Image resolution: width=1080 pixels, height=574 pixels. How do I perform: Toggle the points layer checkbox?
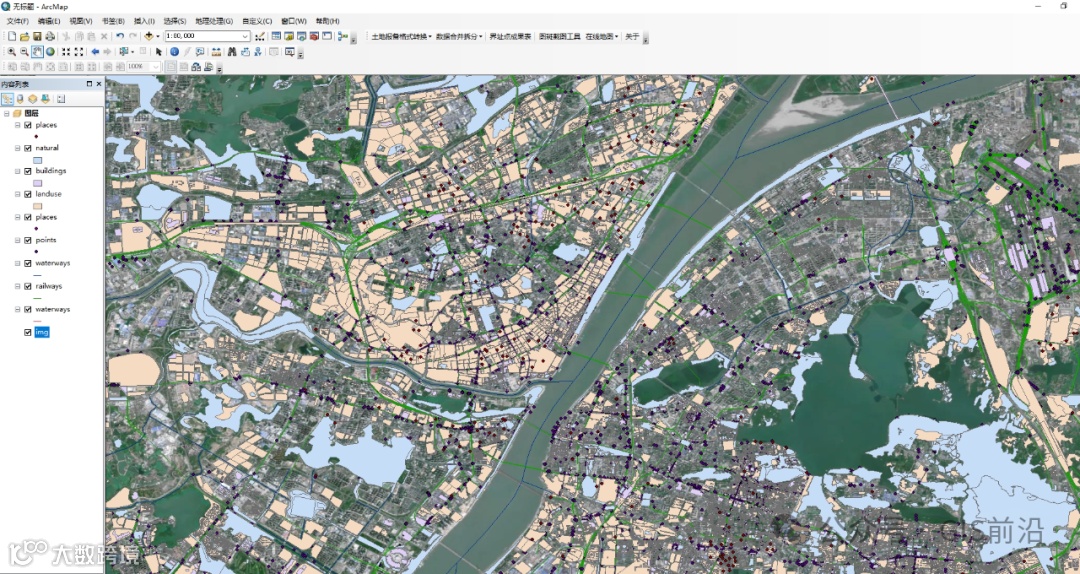click(28, 240)
